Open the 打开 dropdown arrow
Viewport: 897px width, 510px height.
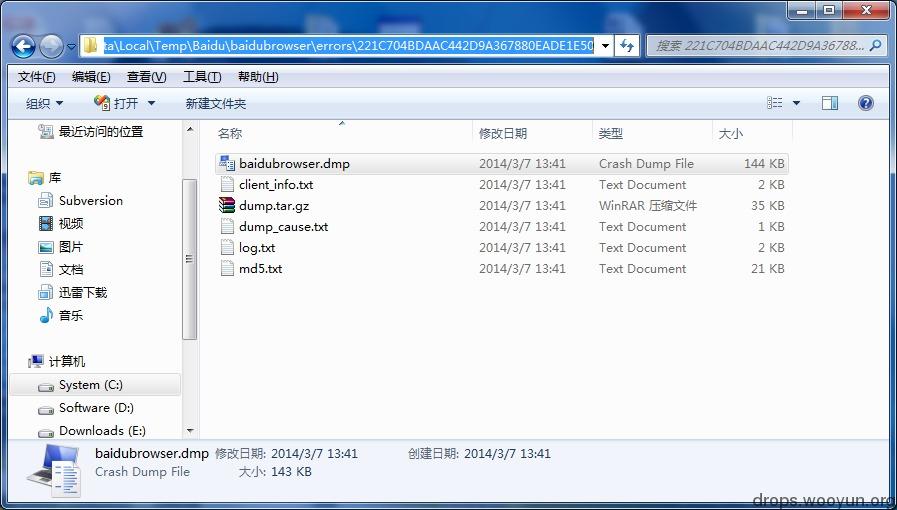tap(152, 103)
